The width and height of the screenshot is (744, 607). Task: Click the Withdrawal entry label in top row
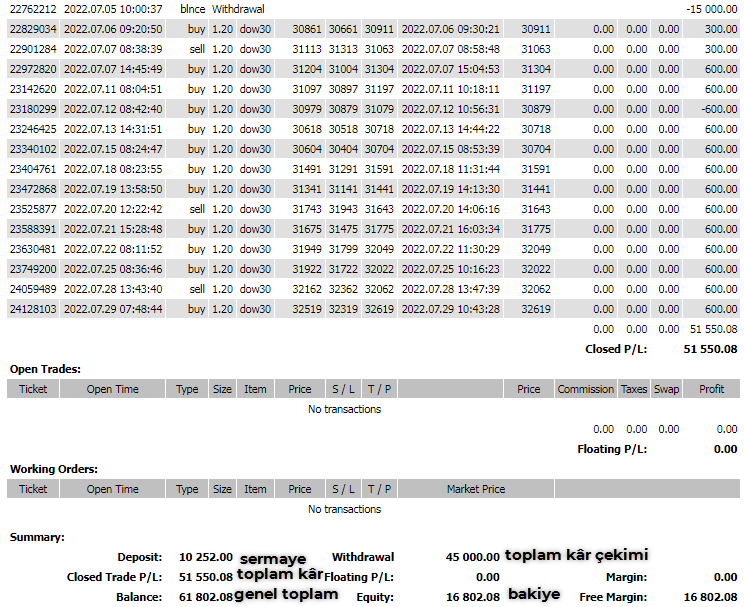(238, 9)
